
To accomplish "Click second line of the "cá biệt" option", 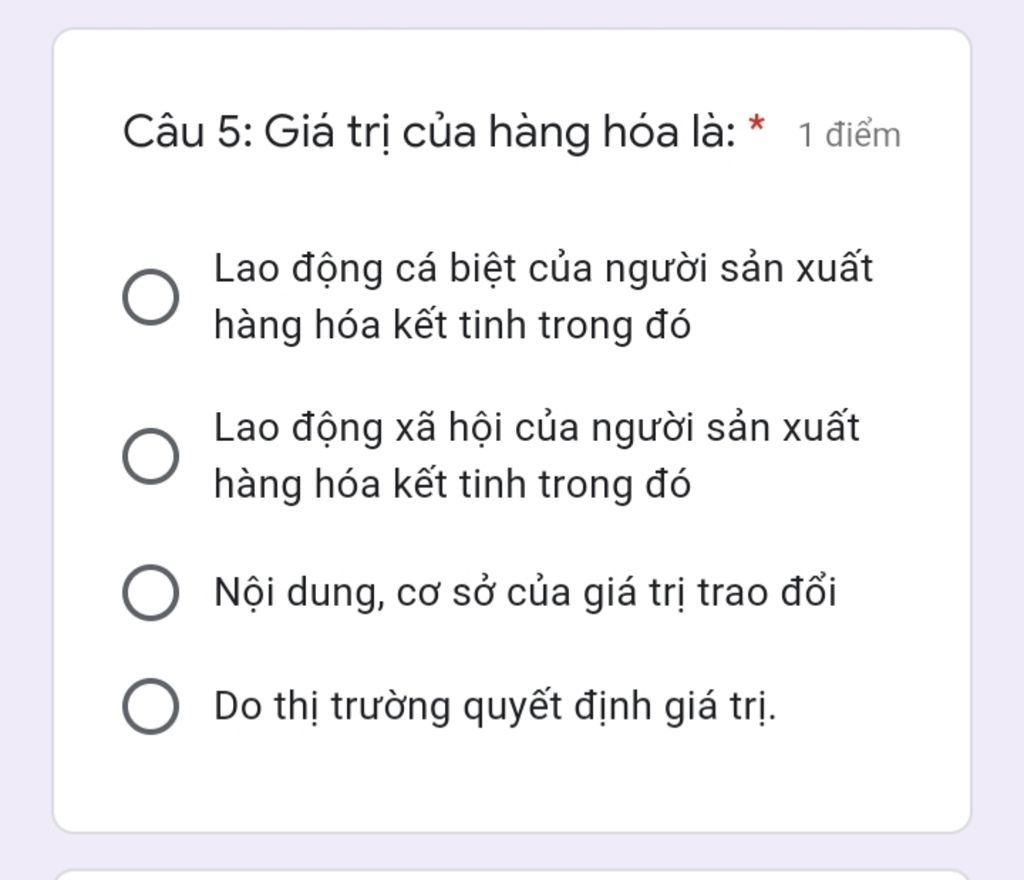I will pyautogui.click(x=452, y=325).
